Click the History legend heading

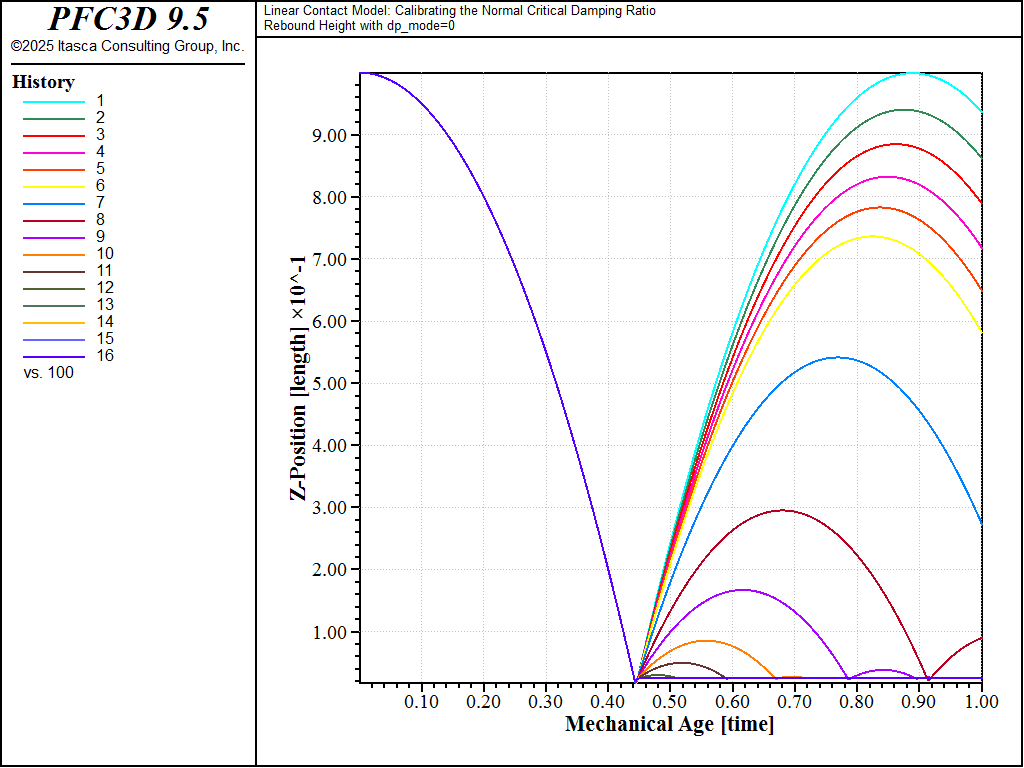click(43, 82)
